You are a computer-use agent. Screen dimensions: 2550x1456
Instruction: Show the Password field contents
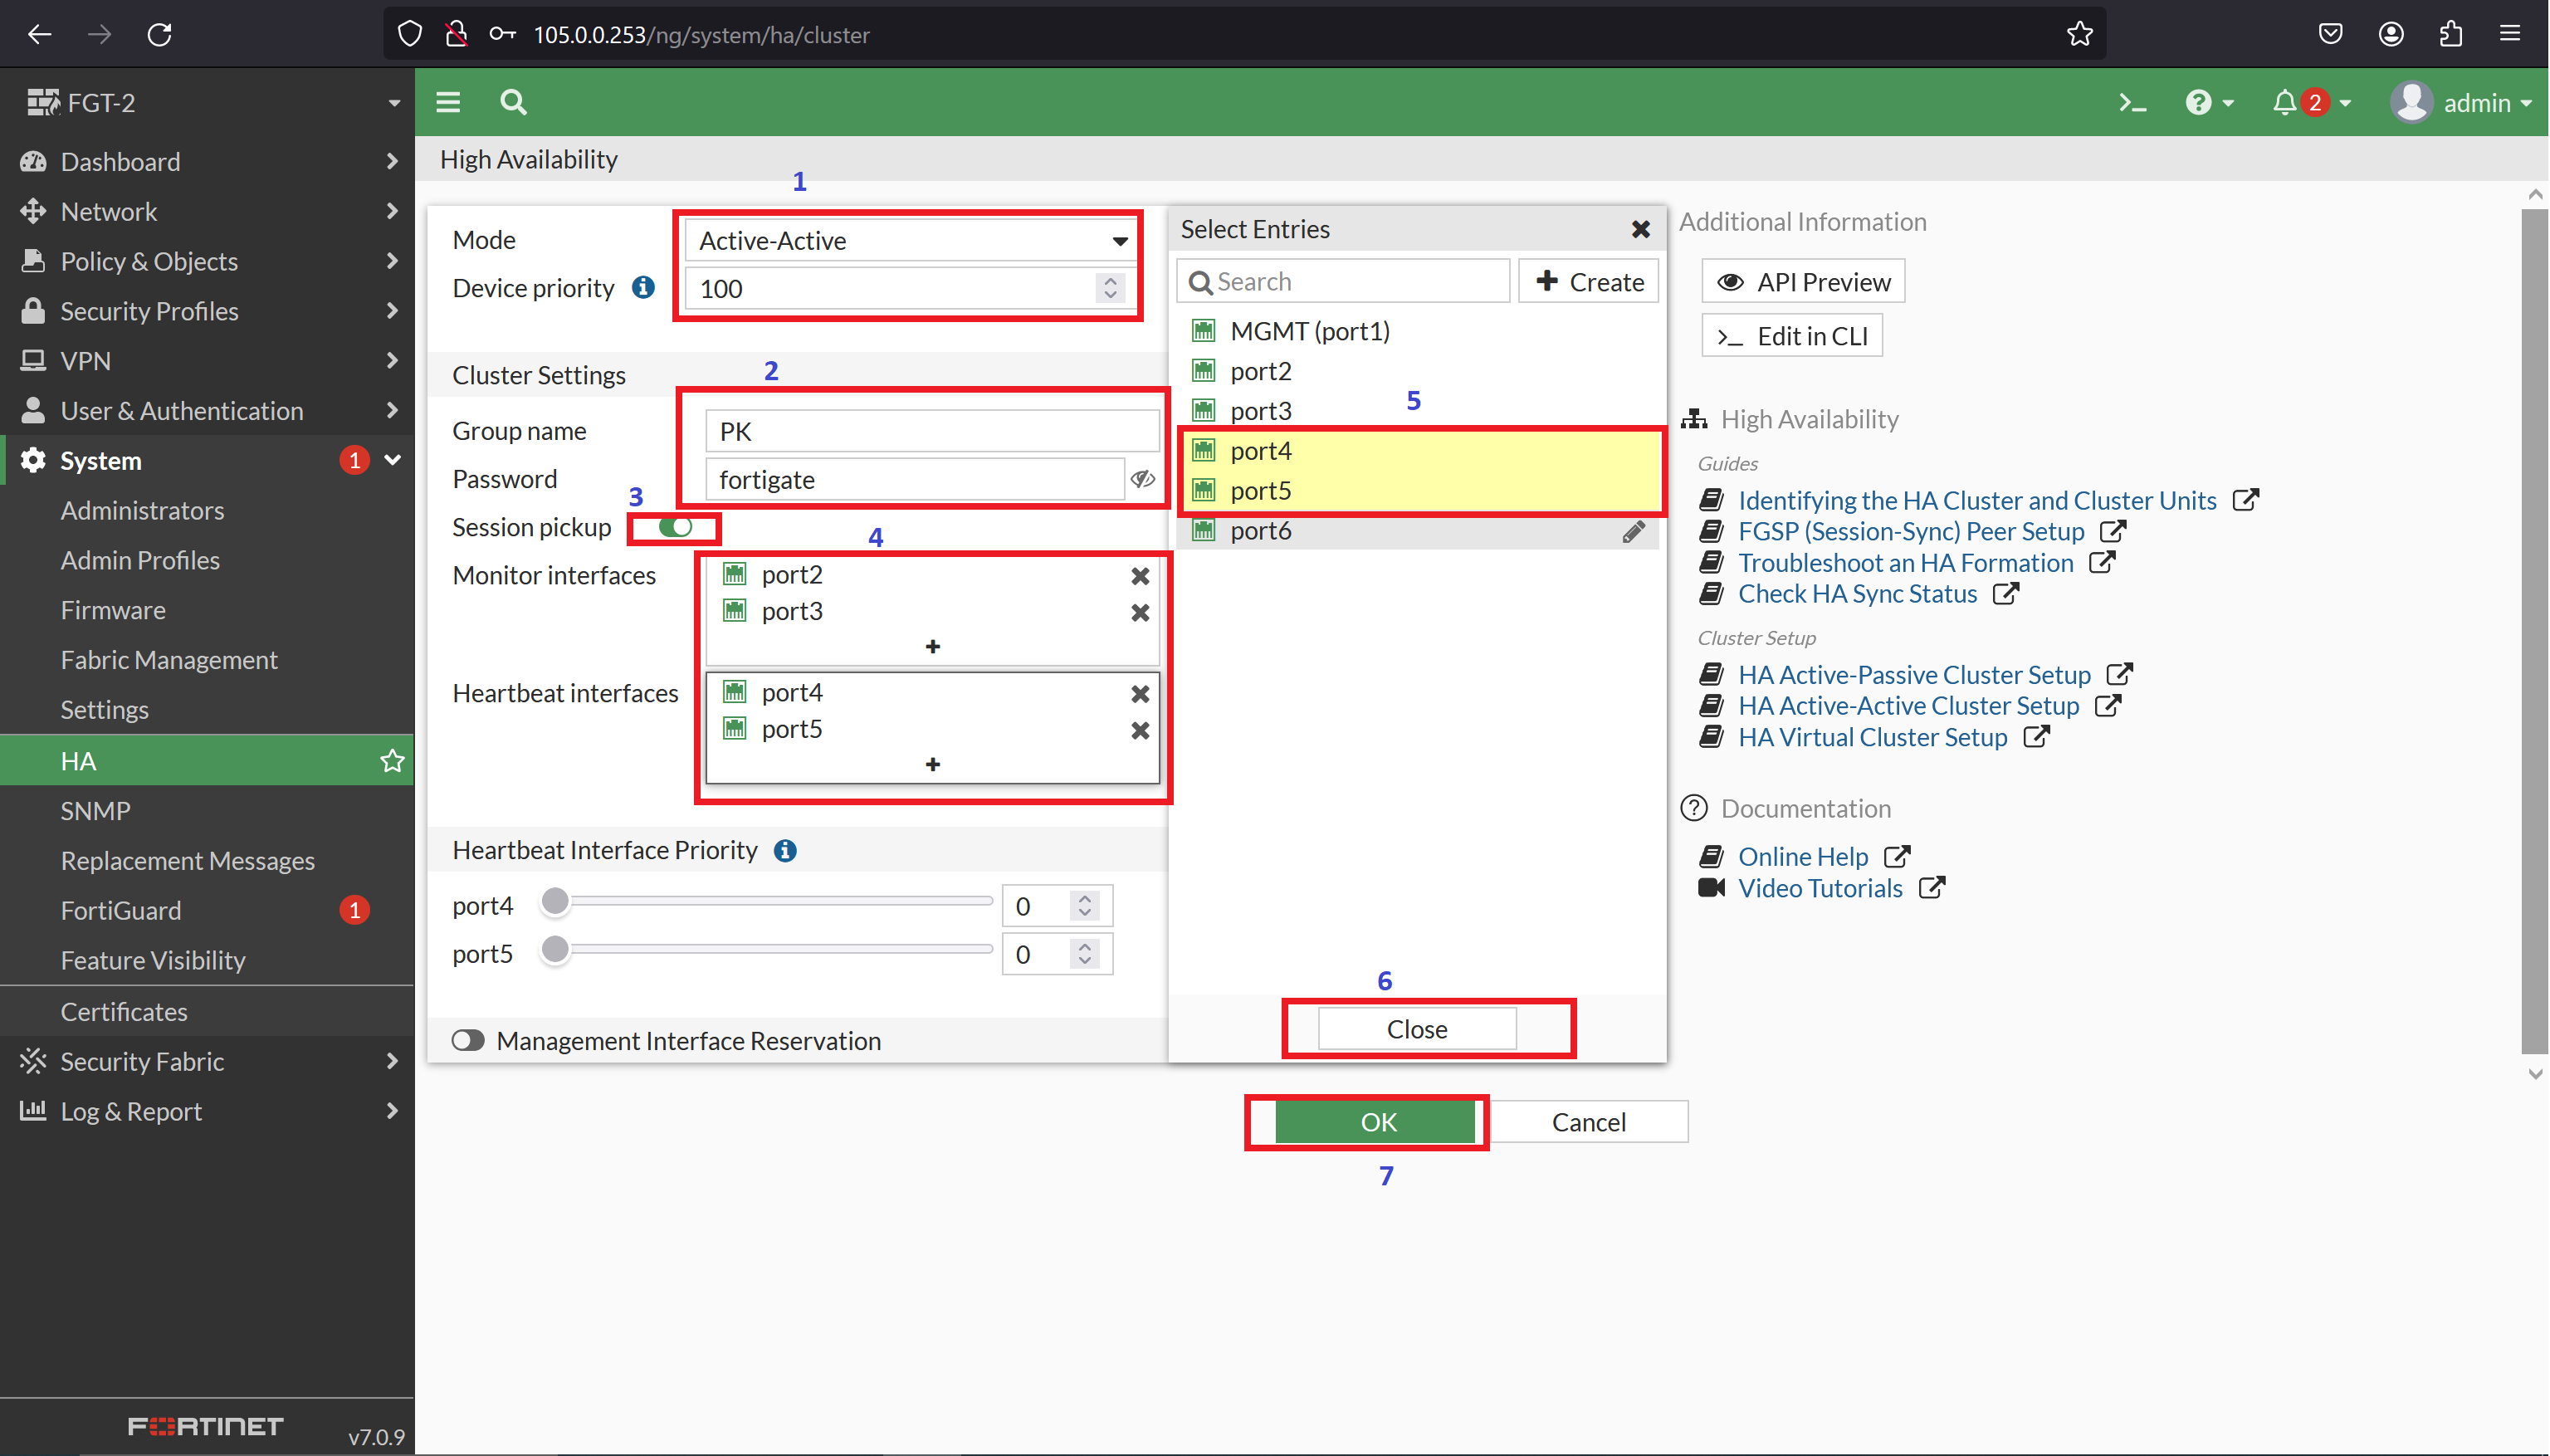(x=1142, y=479)
